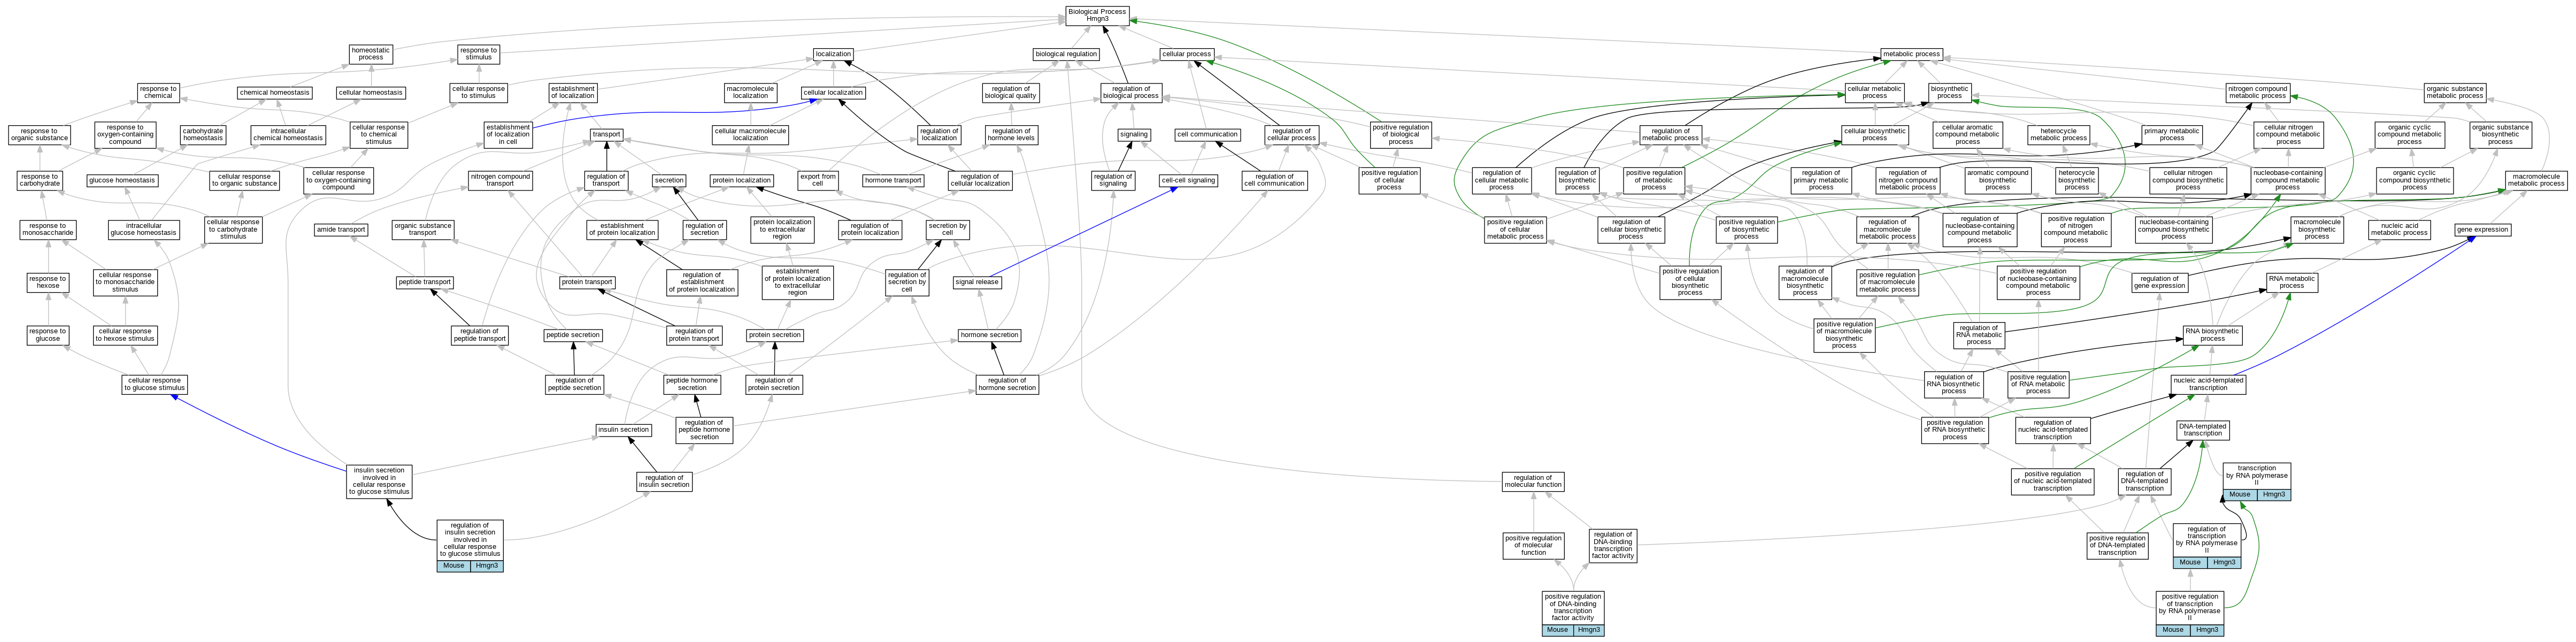Viewport: 2576px width, 642px height.
Task: Click the 'intracellular chemical homeostasis' node
Action: coord(288,134)
